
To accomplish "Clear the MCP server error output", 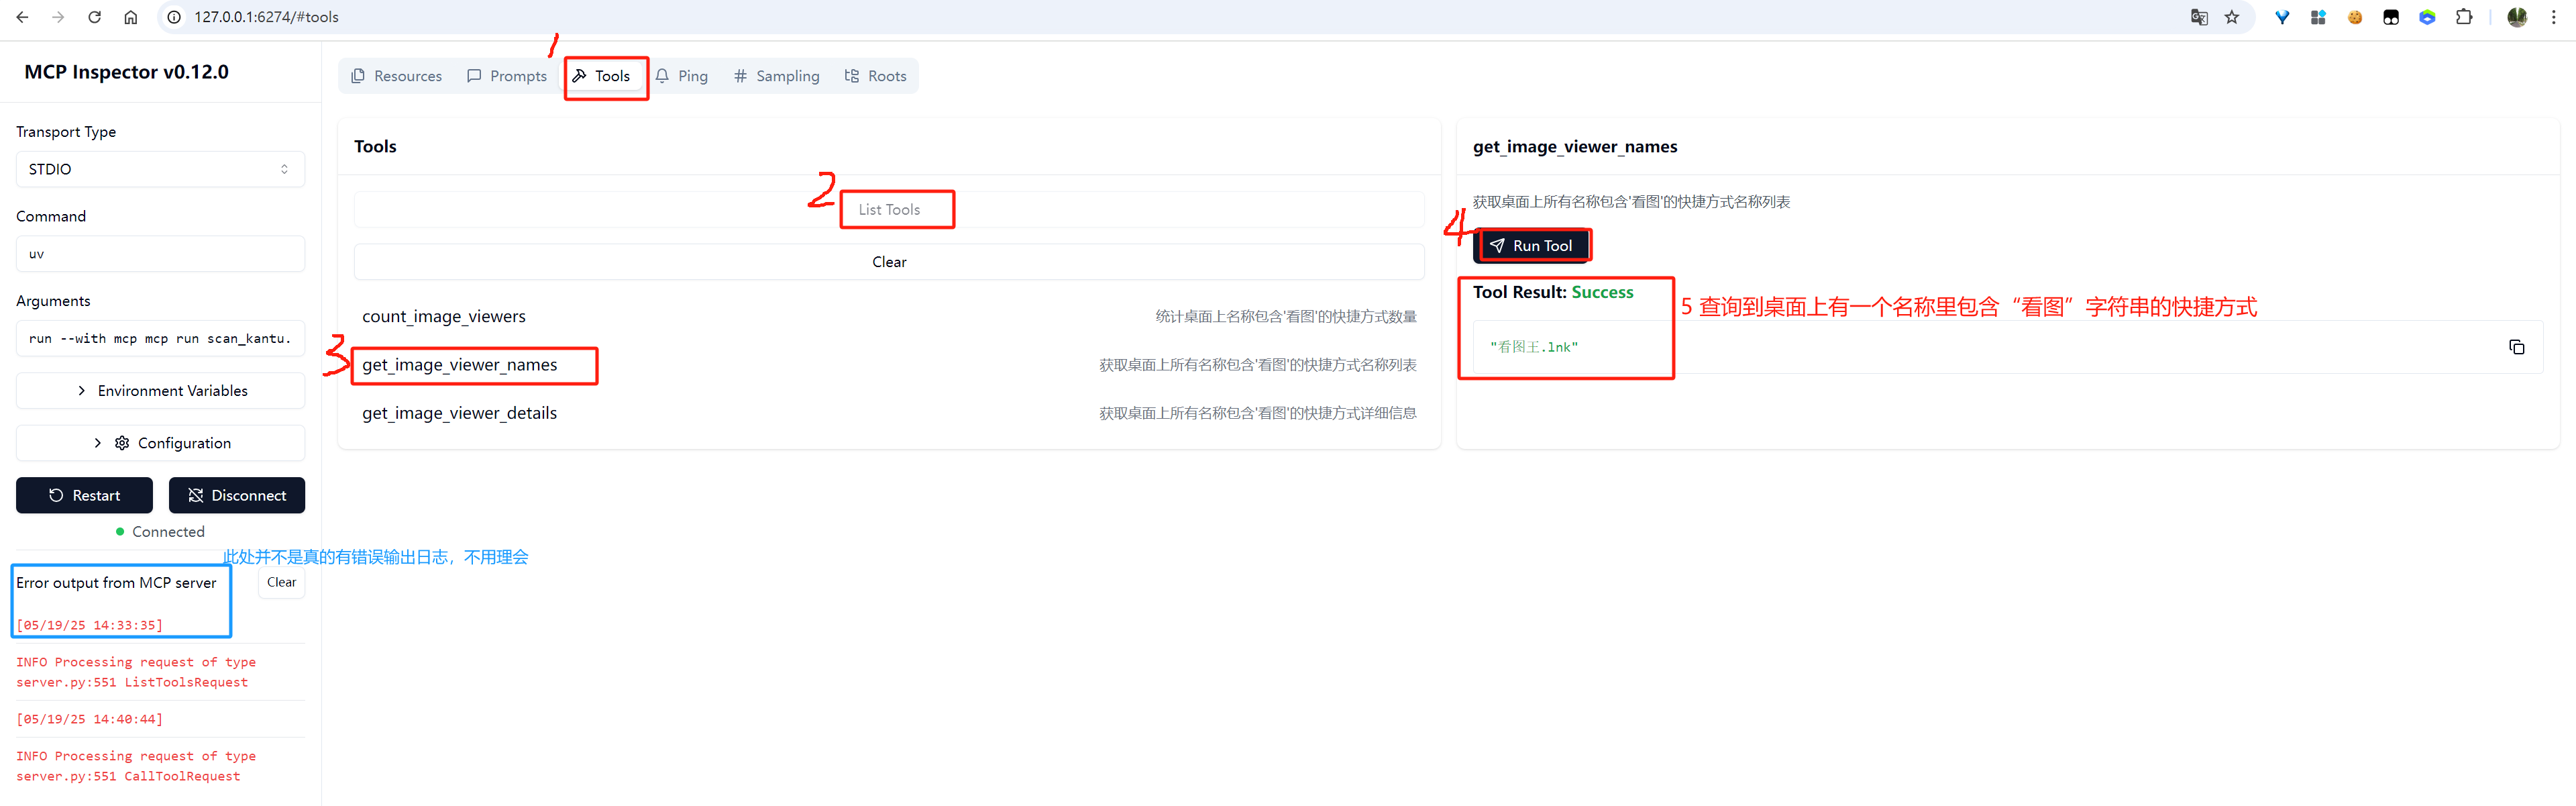I will (x=281, y=582).
